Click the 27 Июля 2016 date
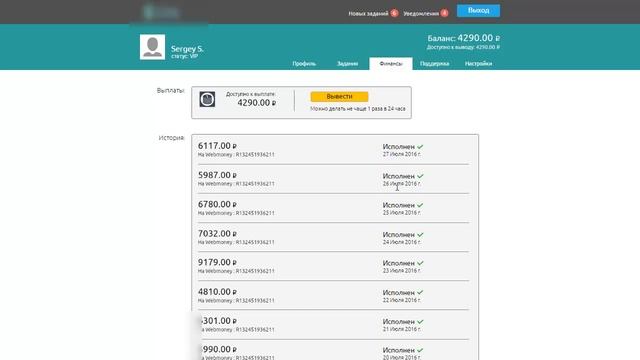This screenshot has width=640, height=360. tap(402, 154)
